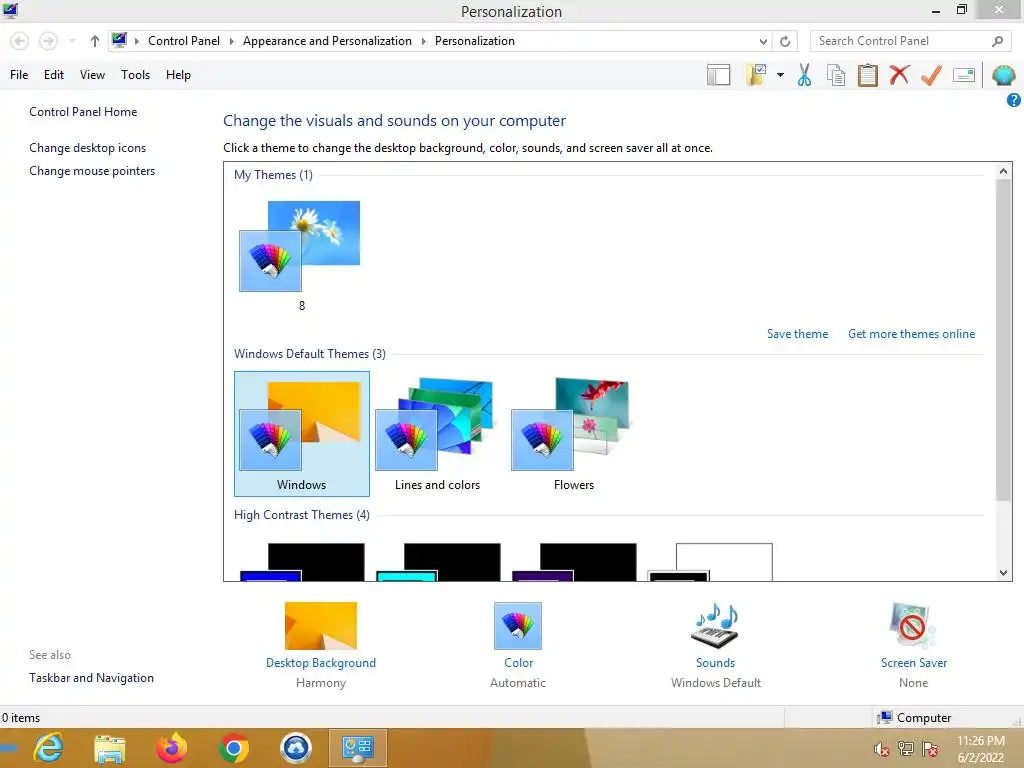
Task: Click the Refresh button in address bar
Action: 785,41
